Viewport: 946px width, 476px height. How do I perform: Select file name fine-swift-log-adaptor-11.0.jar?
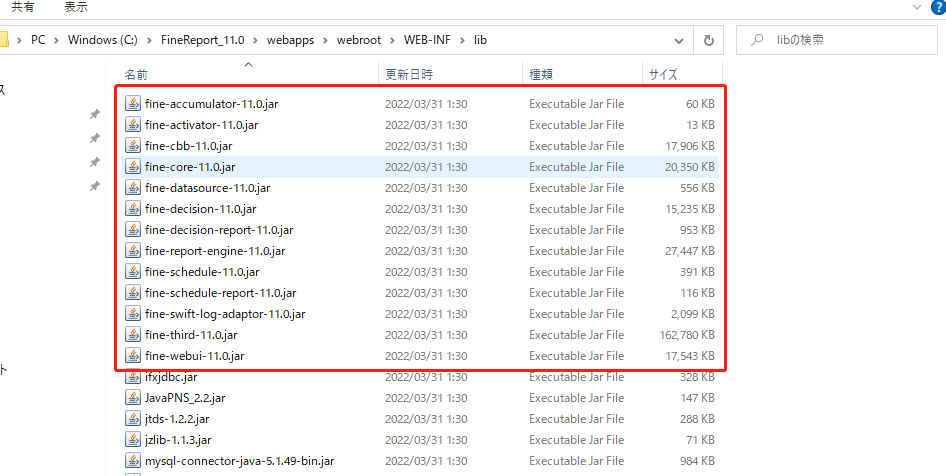pyautogui.click(x=226, y=314)
